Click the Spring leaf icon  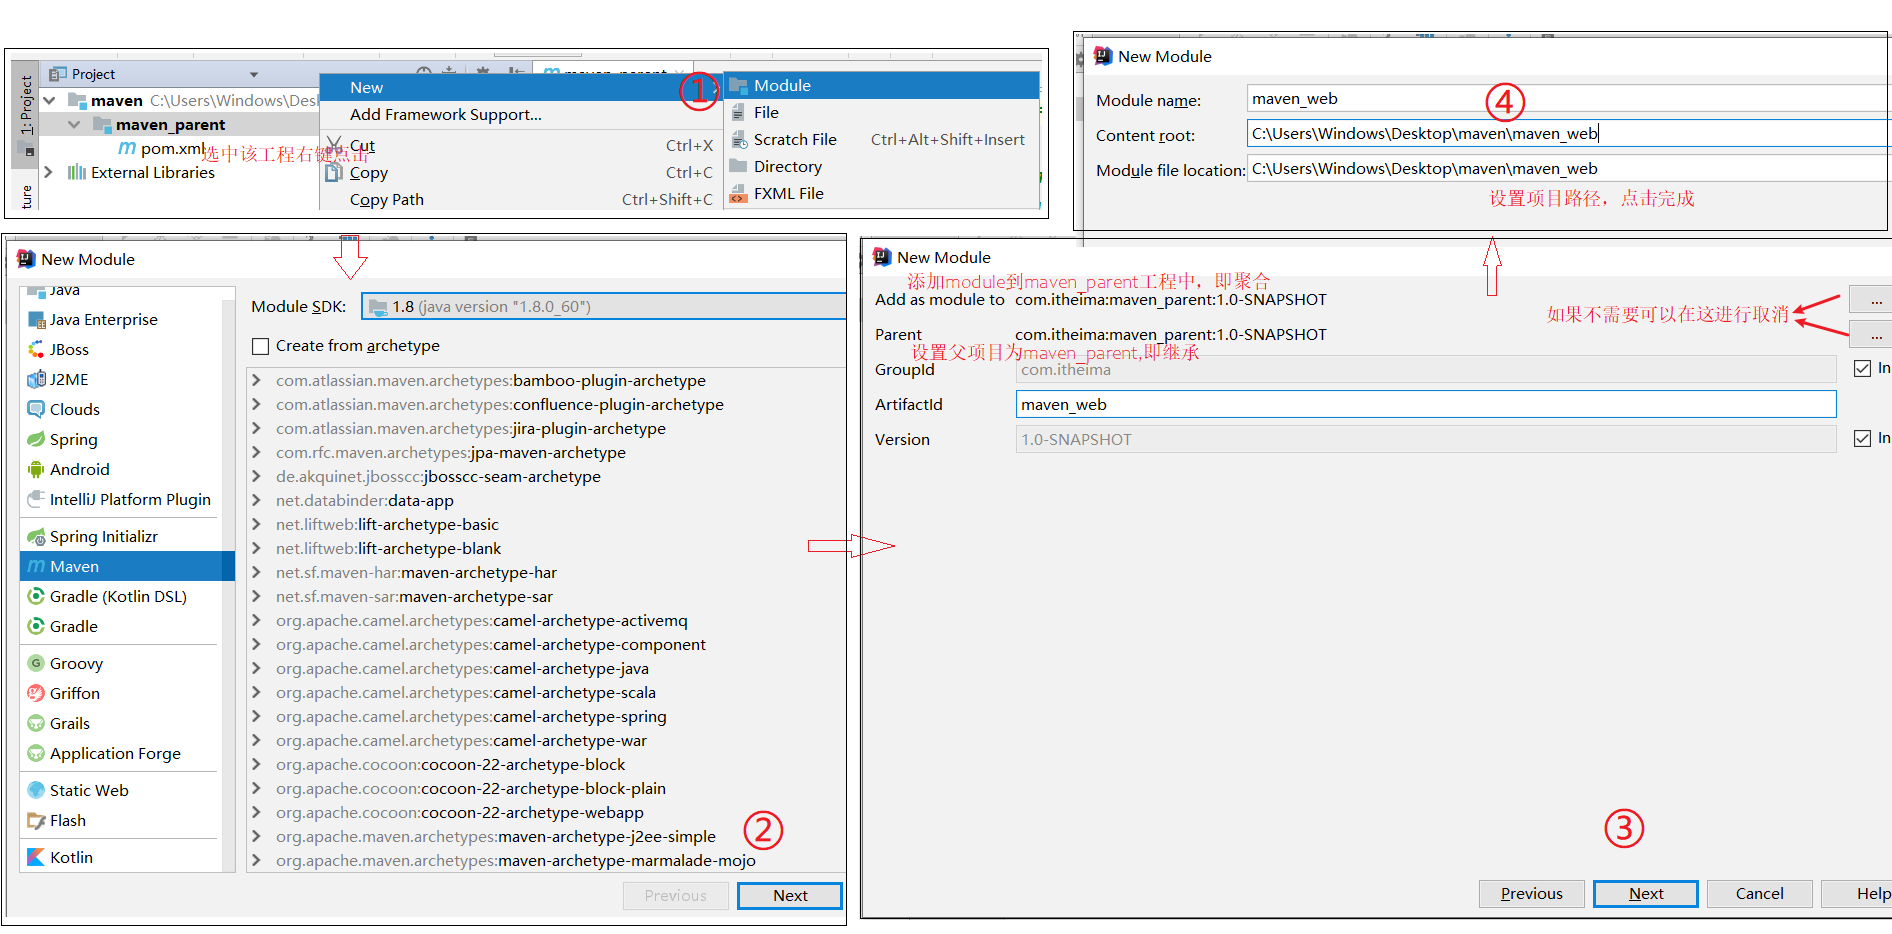pyautogui.click(x=36, y=439)
